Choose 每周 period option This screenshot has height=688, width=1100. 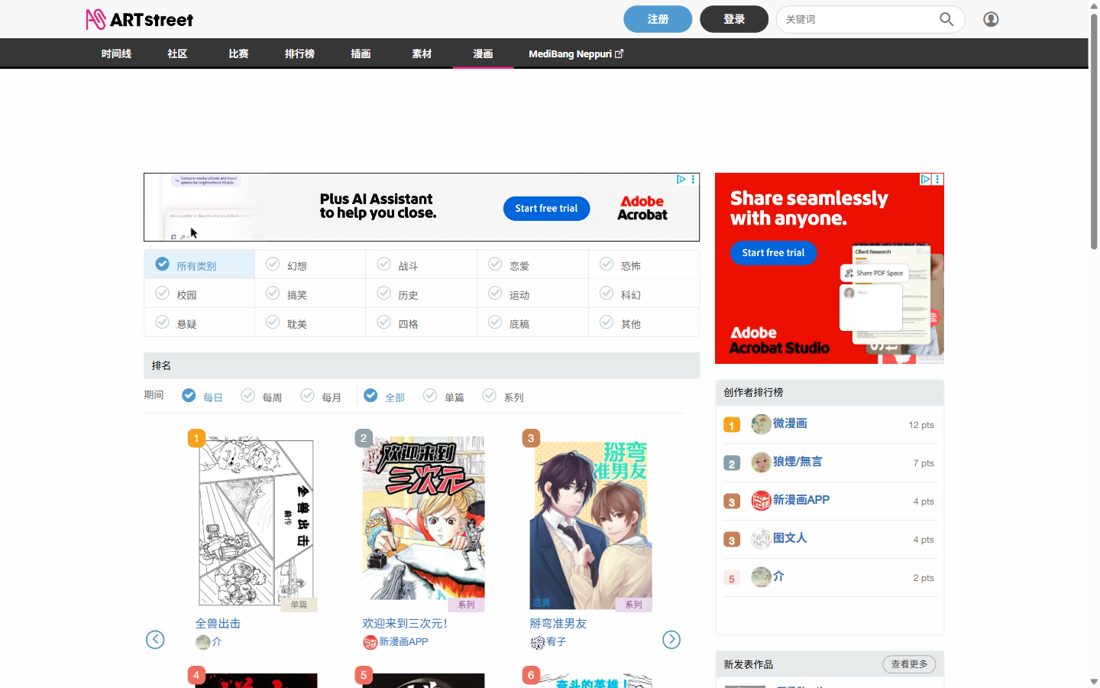click(x=262, y=396)
